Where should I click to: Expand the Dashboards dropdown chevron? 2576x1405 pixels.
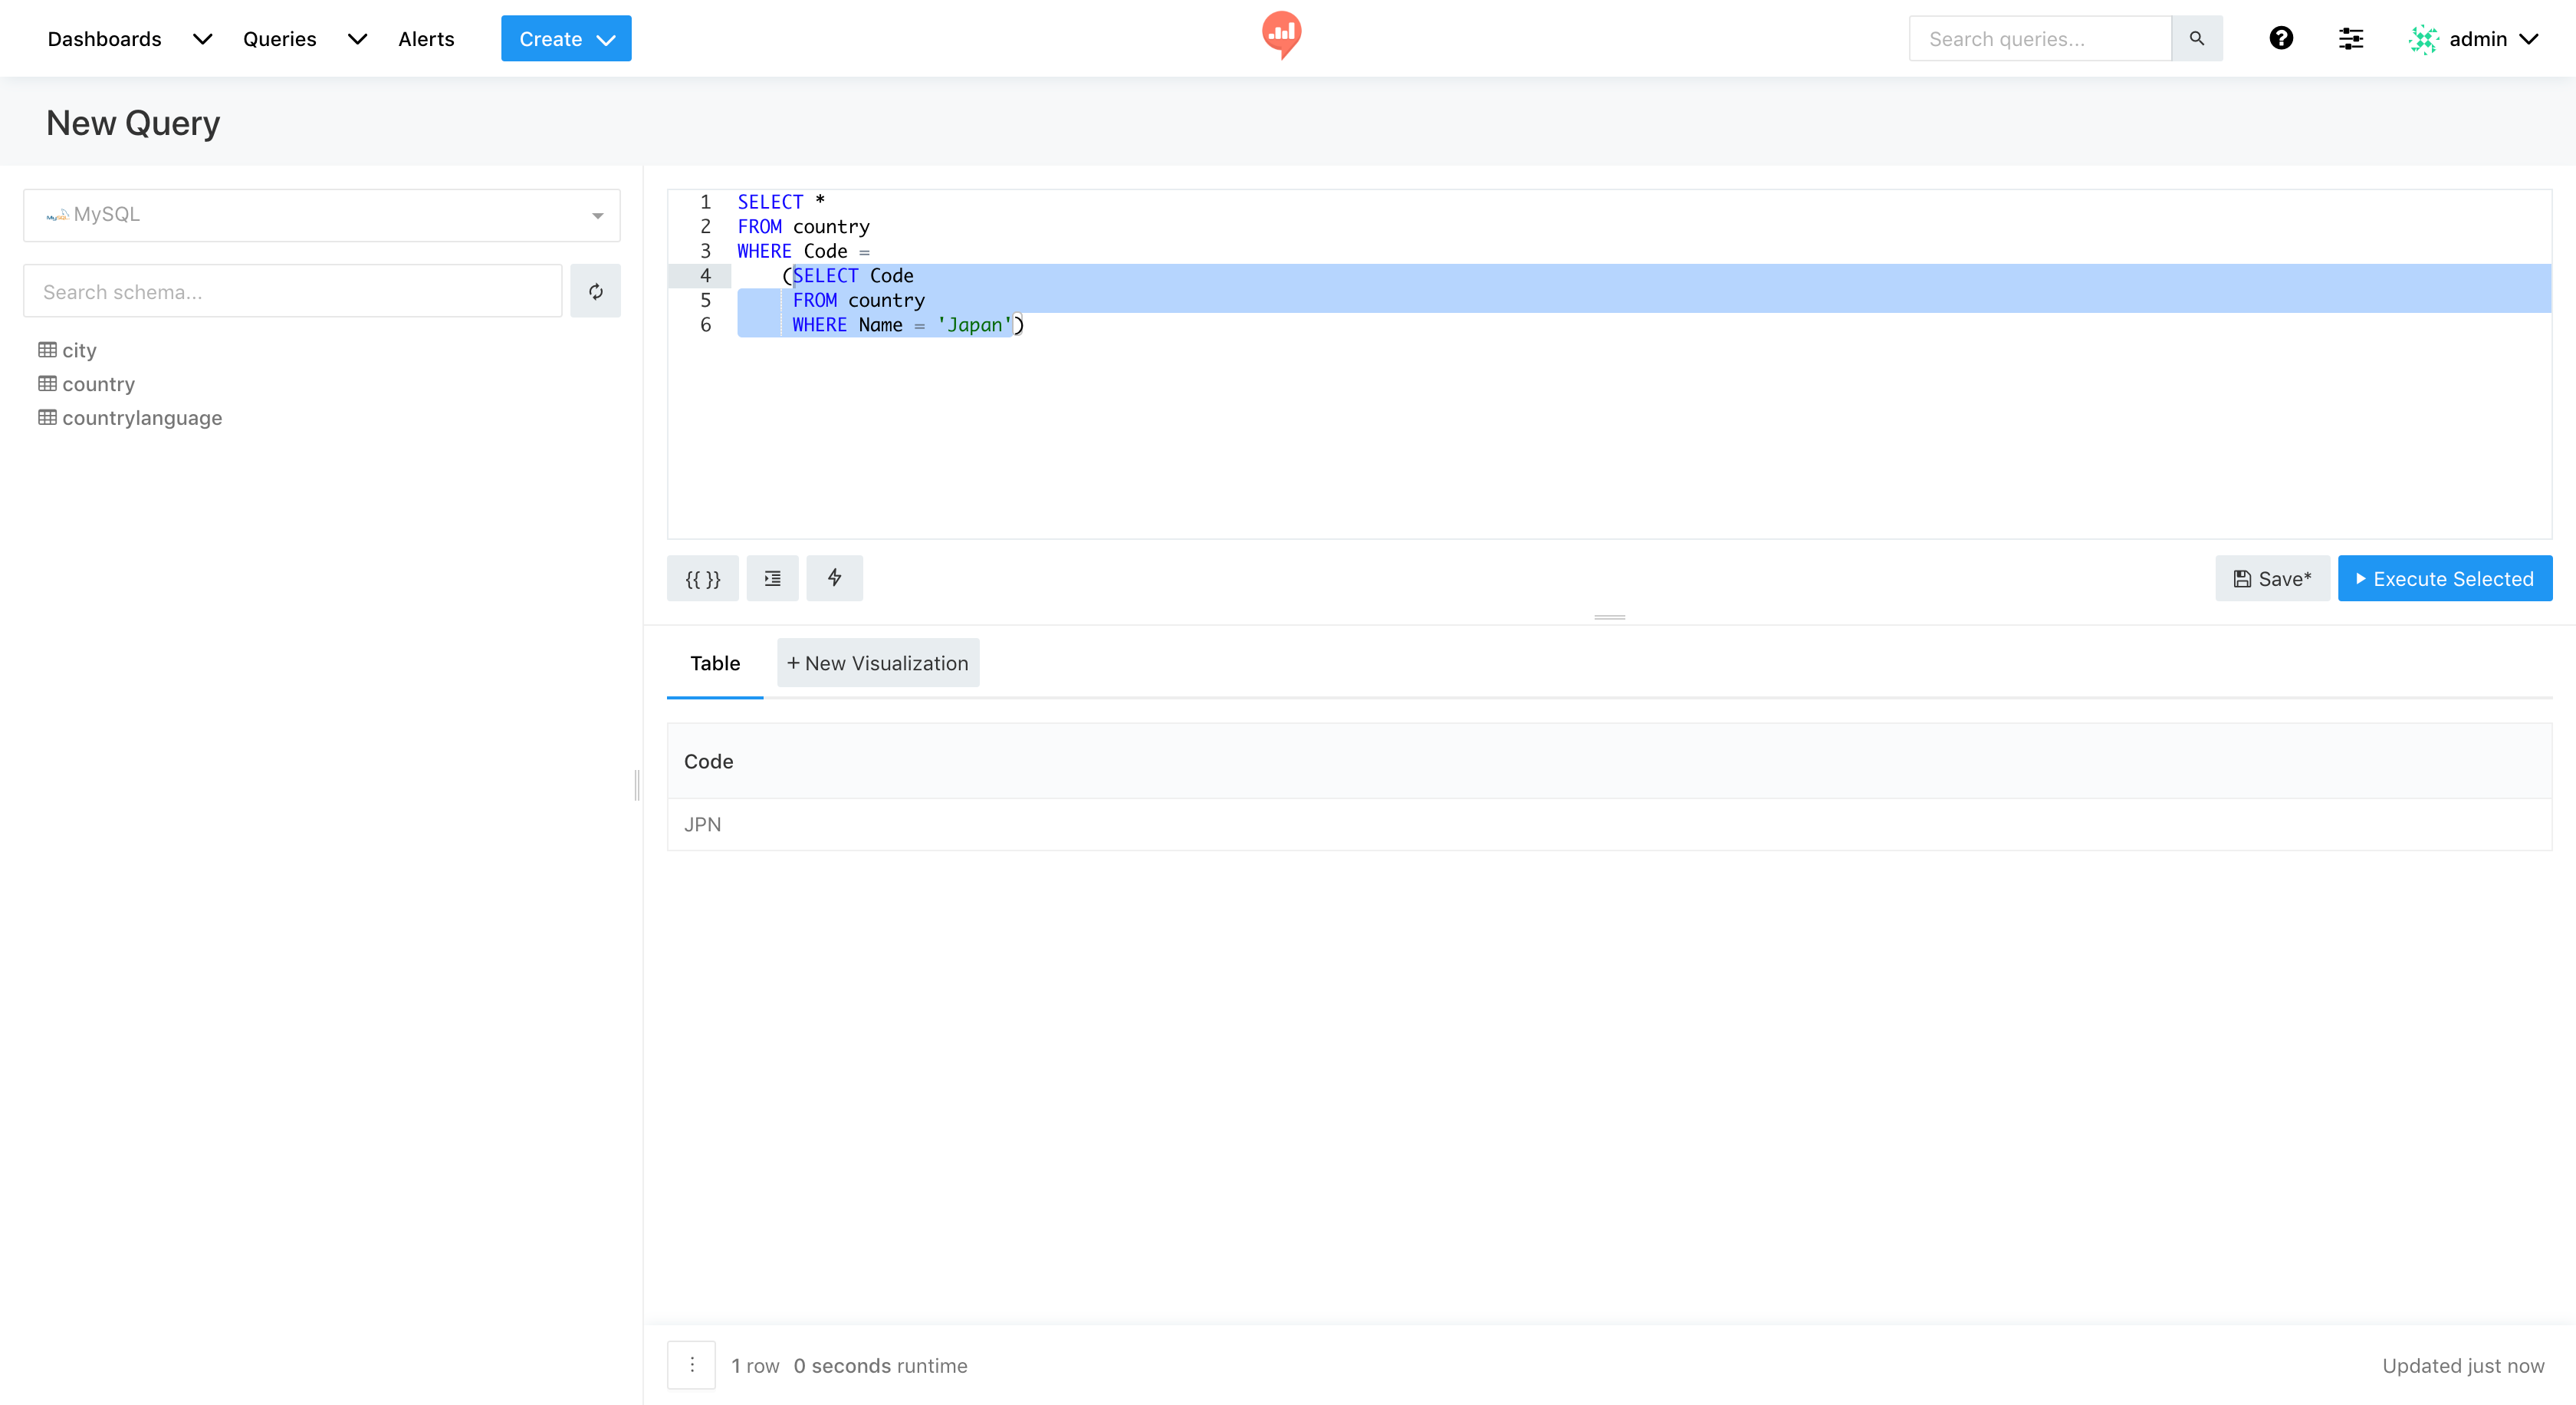(x=202, y=39)
